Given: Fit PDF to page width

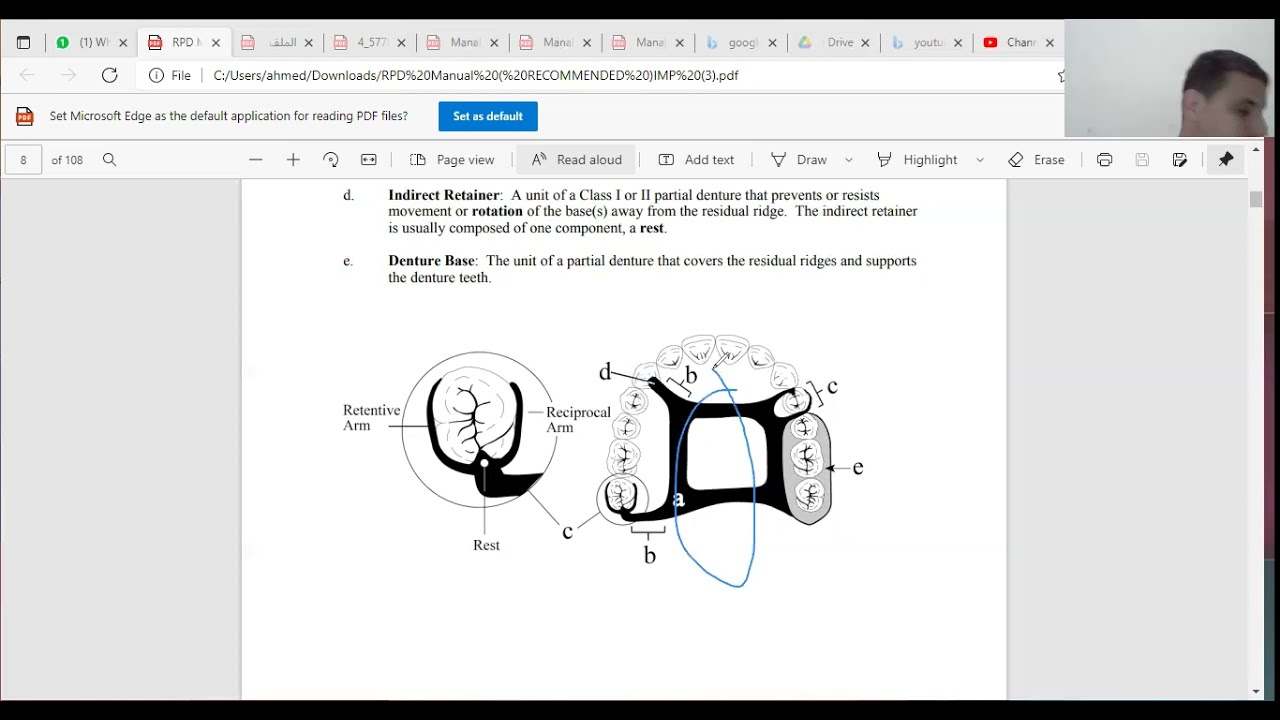Looking at the screenshot, I should point(369,160).
